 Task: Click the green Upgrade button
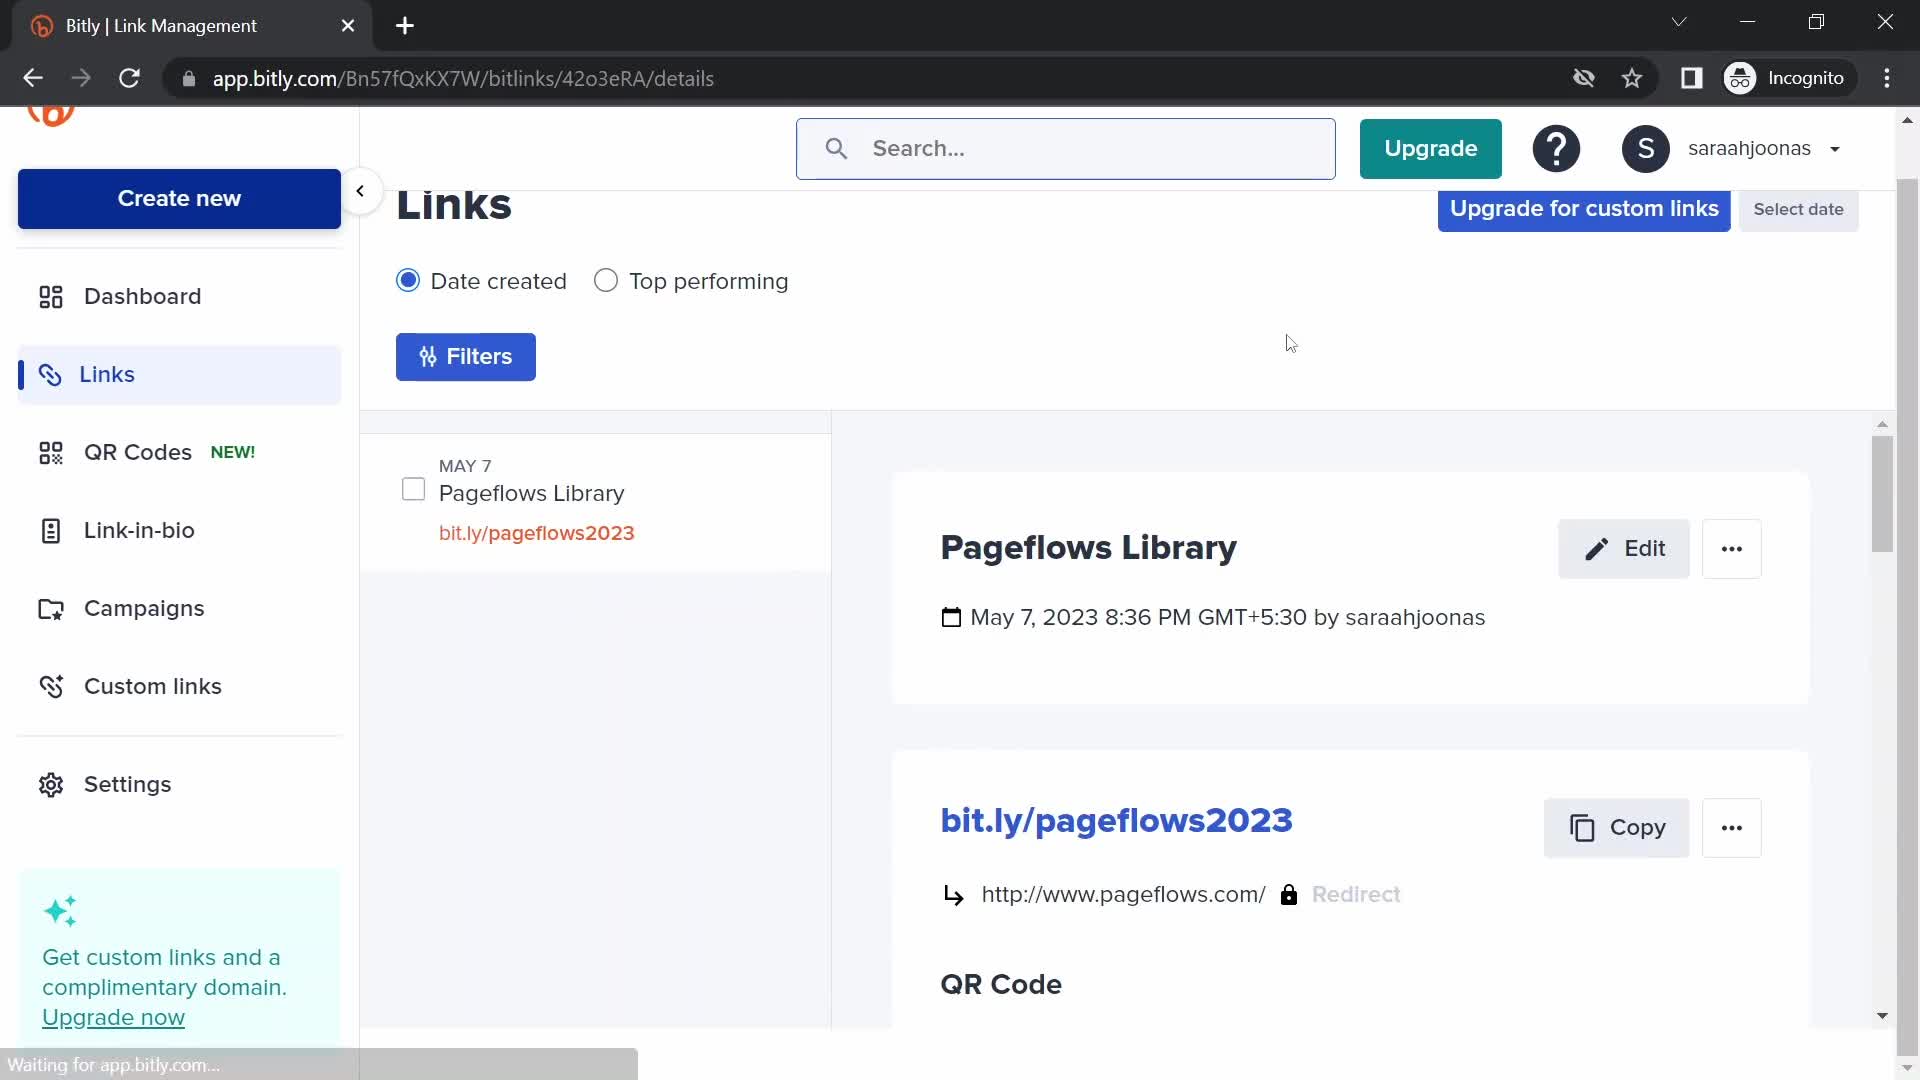tap(1430, 149)
